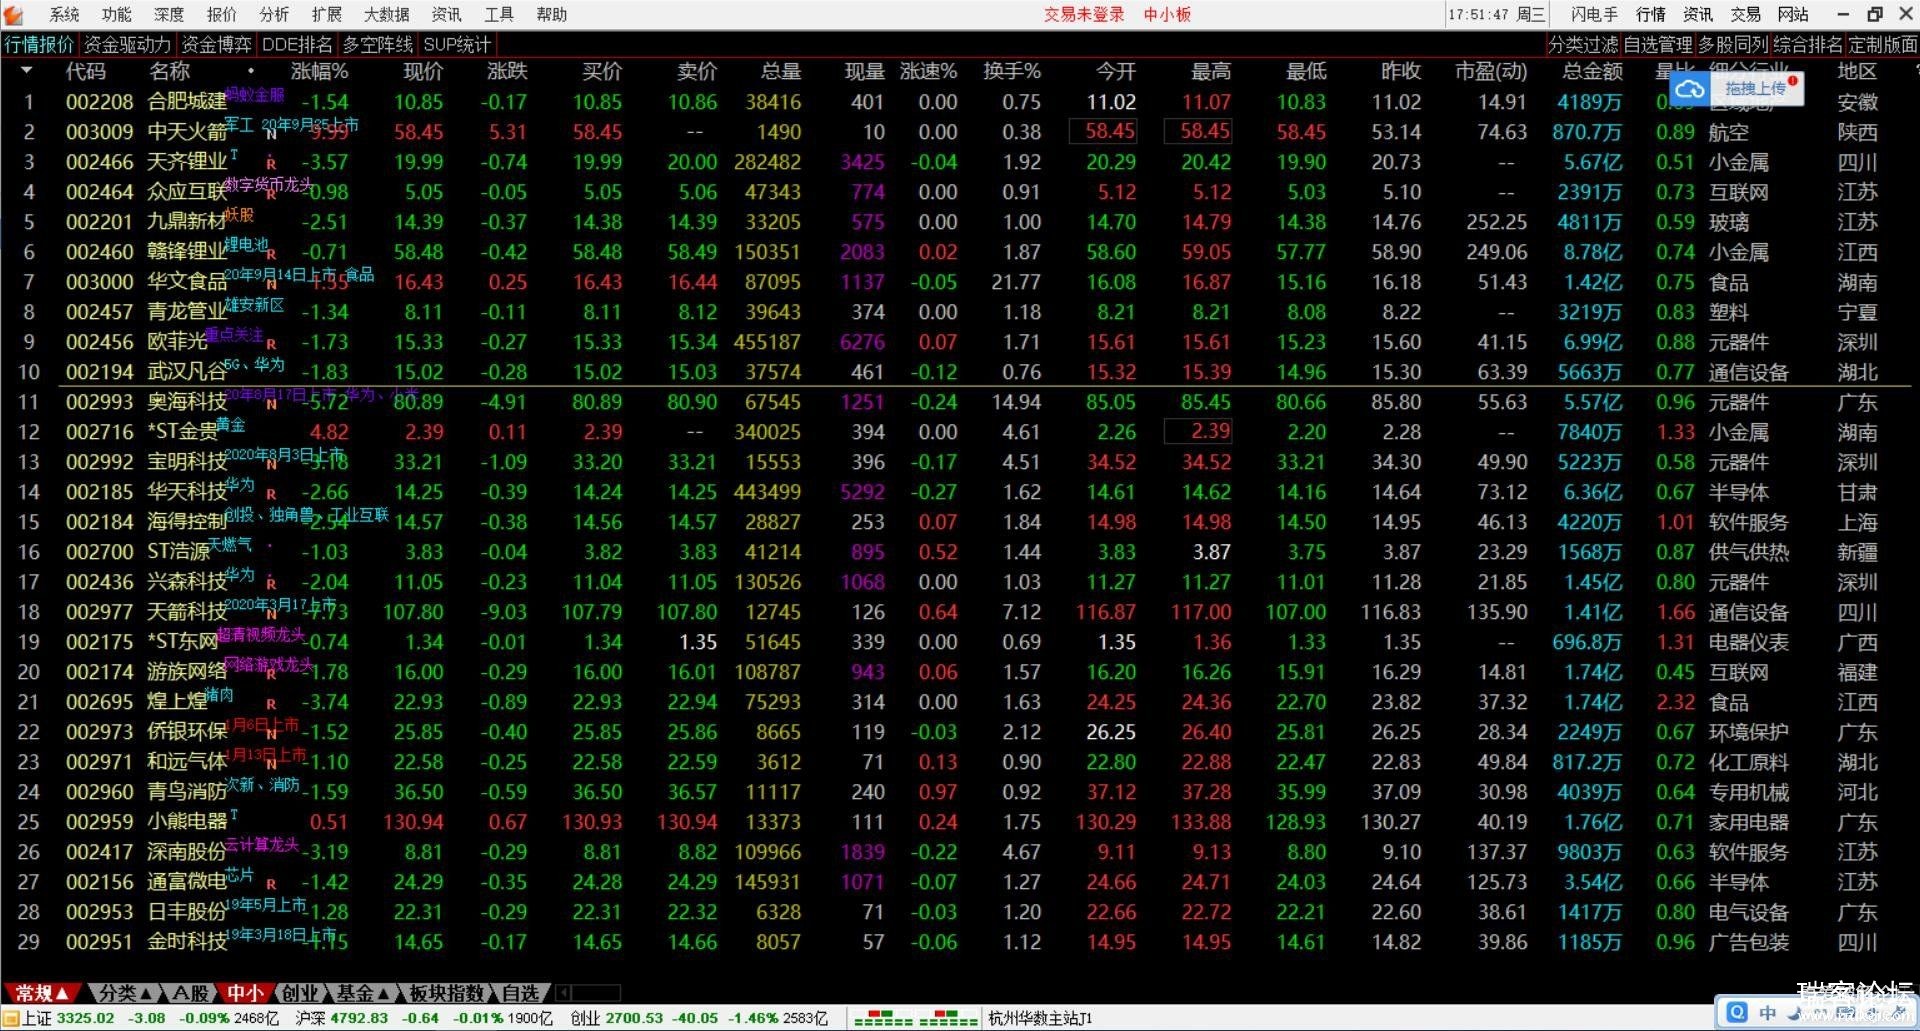
Task: Open the 功能 menu
Action: [116, 15]
